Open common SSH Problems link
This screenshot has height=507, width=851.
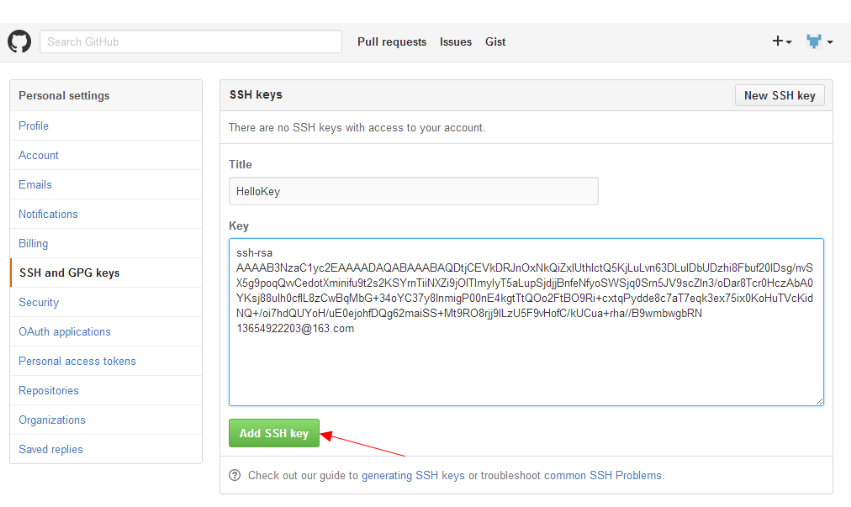603,476
